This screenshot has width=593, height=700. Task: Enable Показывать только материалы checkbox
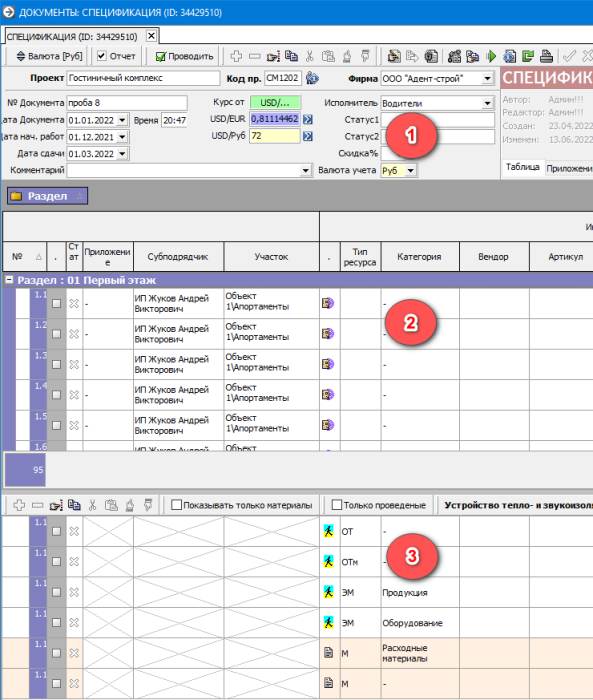(x=176, y=505)
